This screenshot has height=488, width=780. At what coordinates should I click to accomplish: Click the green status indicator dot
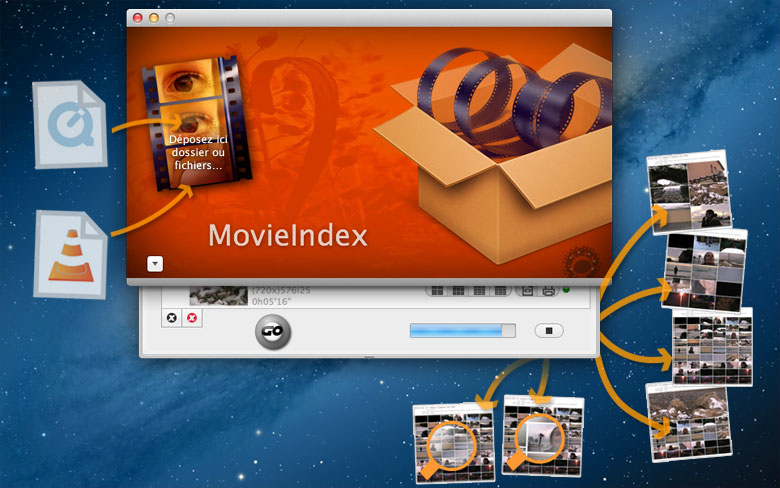(x=566, y=290)
